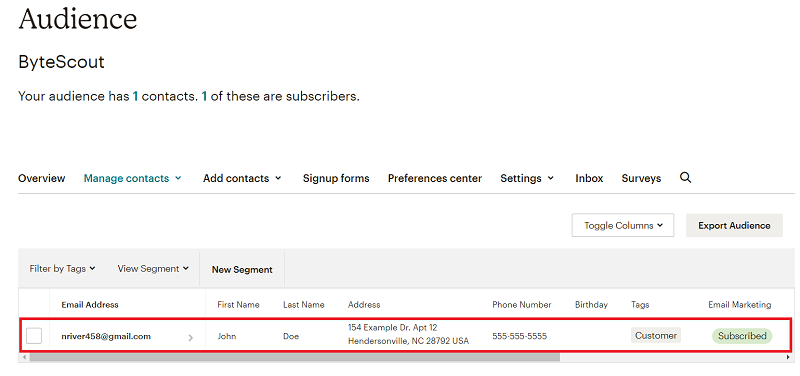Click the scrollbar right arrow
The width and height of the screenshot is (800, 376).
[x=788, y=358]
